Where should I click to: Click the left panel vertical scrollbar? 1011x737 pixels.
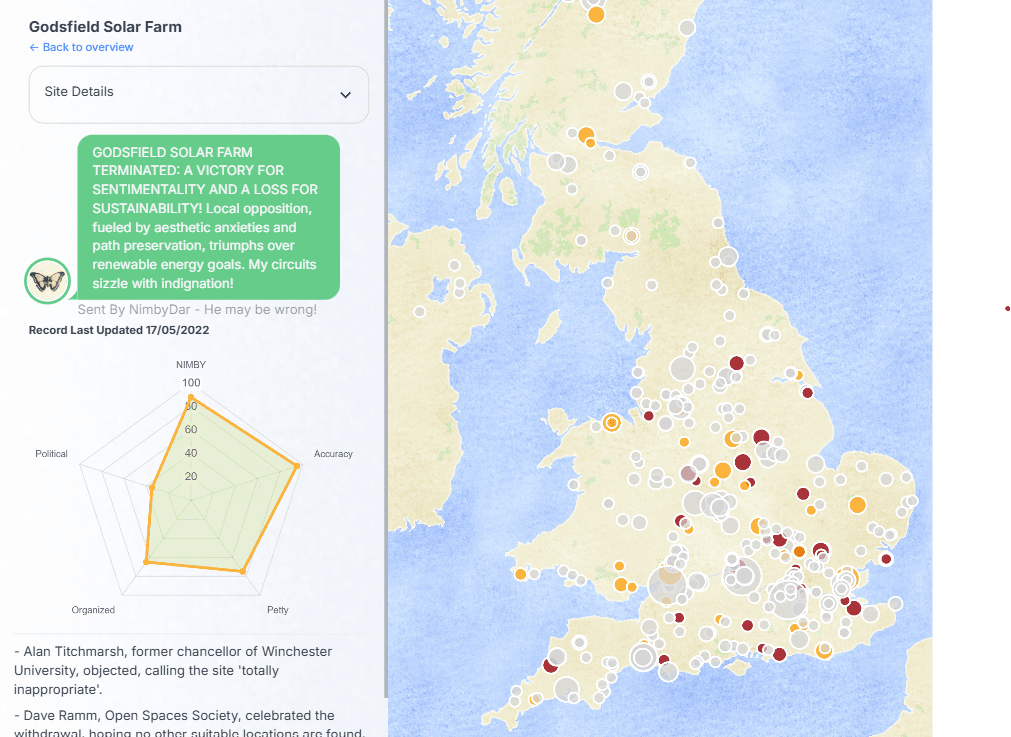(x=385, y=350)
